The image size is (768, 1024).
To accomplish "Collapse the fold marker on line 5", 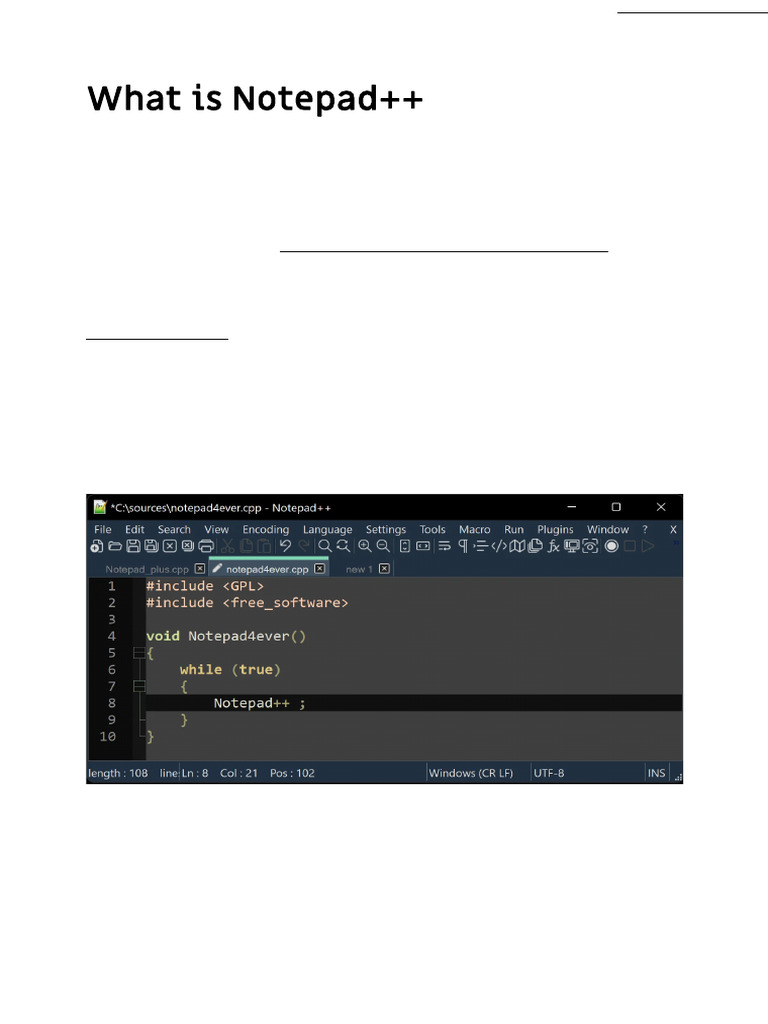I will coord(139,653).
